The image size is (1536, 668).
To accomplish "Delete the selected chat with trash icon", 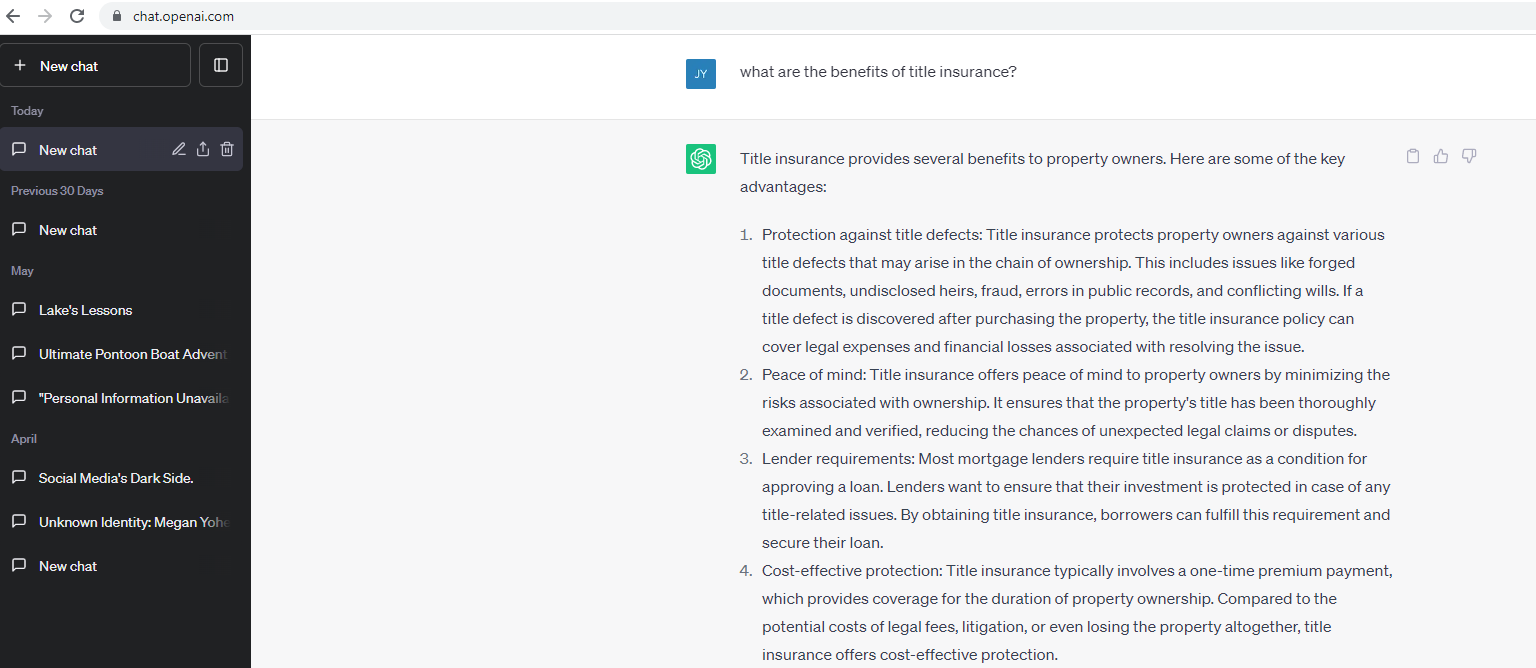I will point(227,150).
